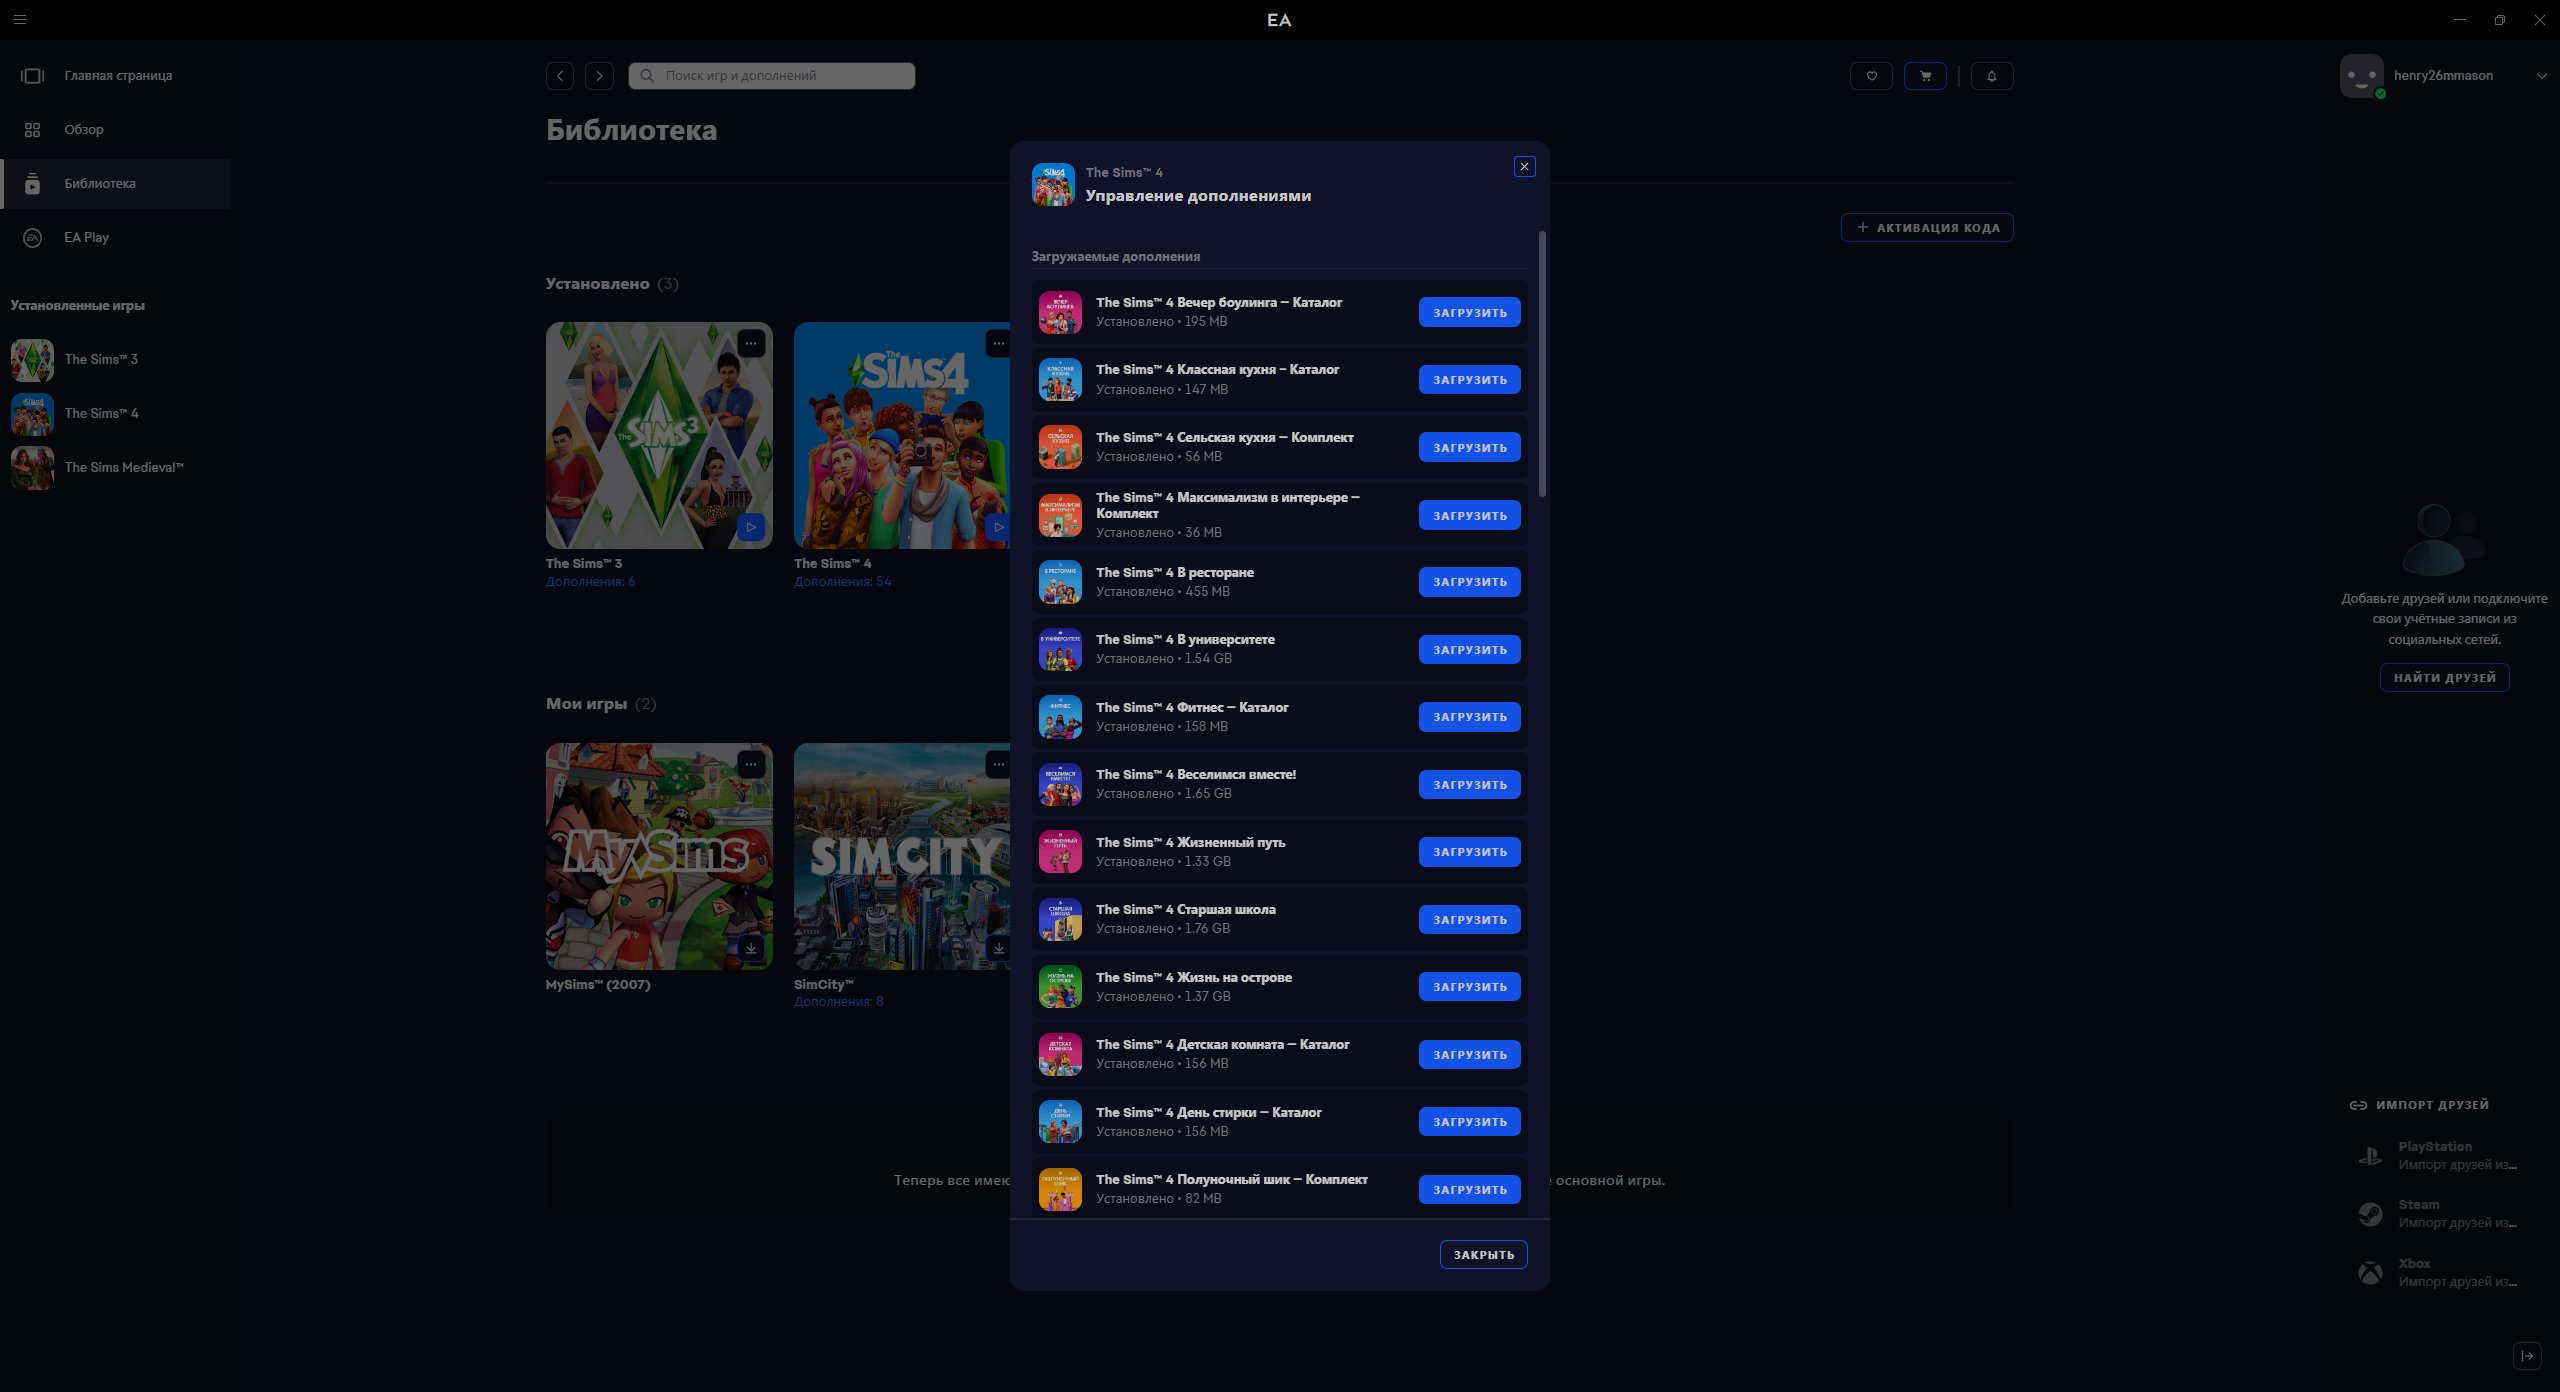
Task: Open Обзор in sidebar
Action: click(x=115, y=130)
